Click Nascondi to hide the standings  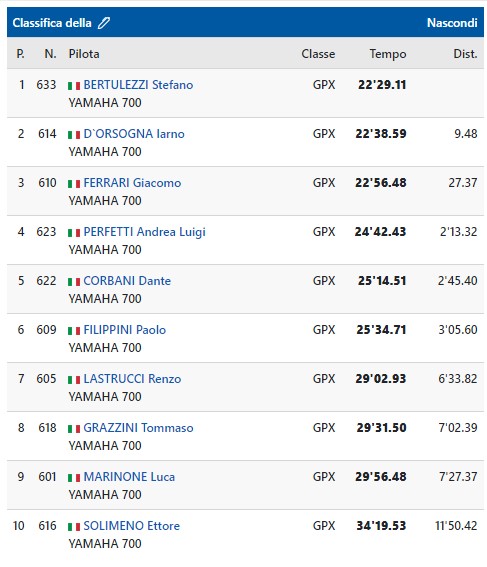coord(452,23)
